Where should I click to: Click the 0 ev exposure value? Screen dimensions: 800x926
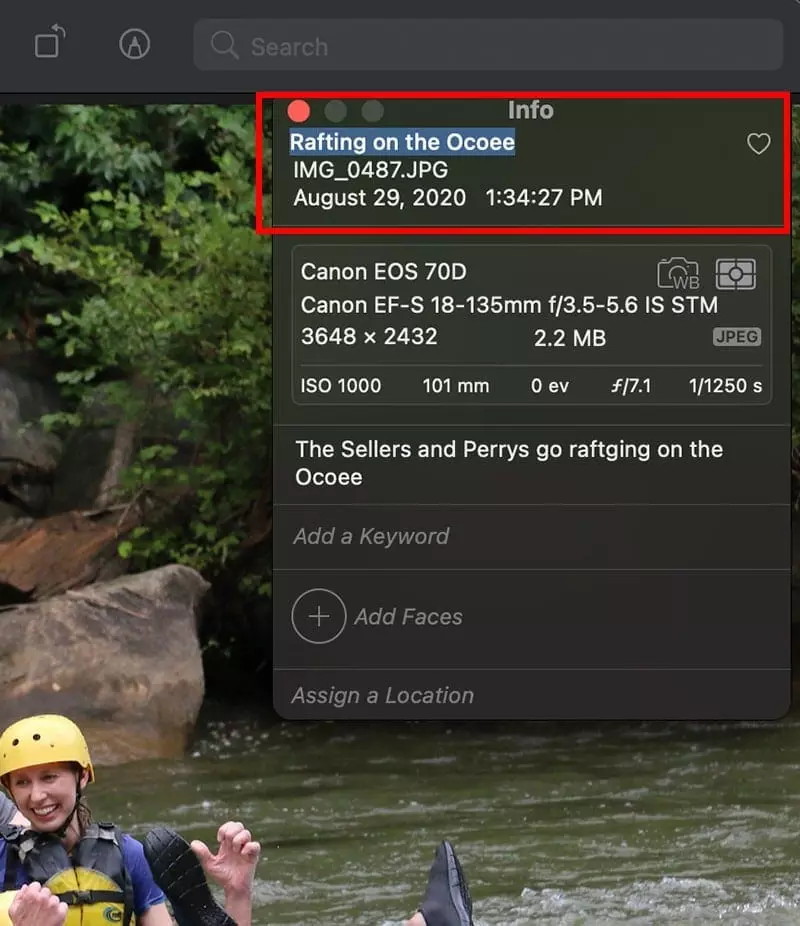click(x=550, y=386)
